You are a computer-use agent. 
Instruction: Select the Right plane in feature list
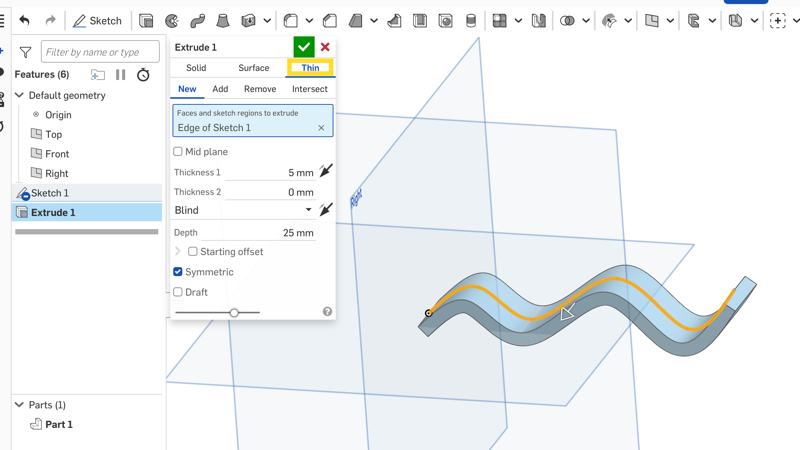57,173
